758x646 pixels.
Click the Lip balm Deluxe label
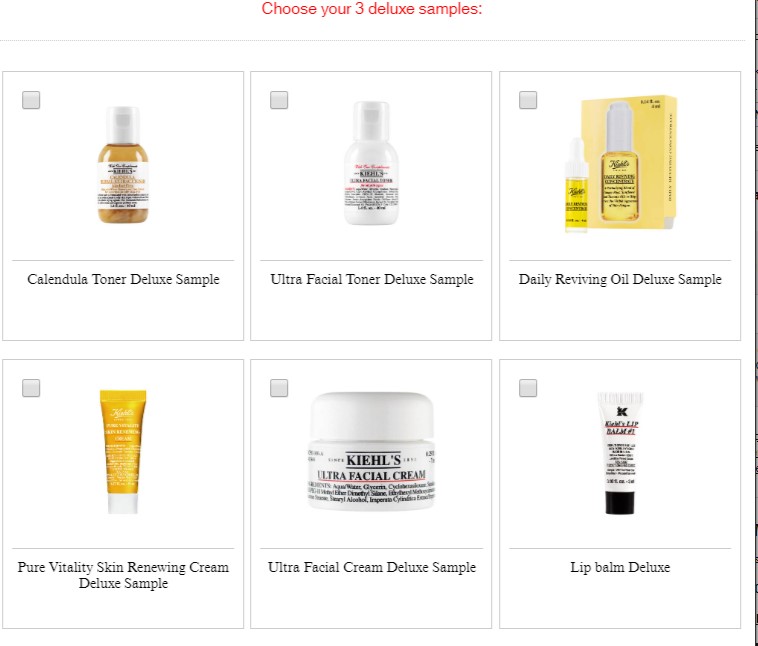click(620, 567)
